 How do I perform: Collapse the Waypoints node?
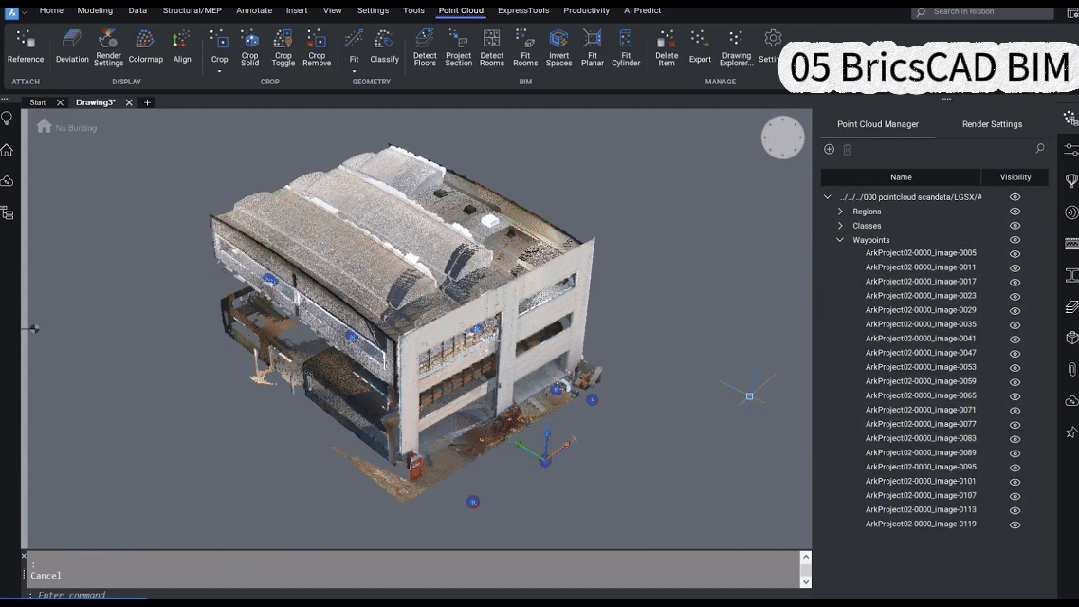tap(840, 240)
